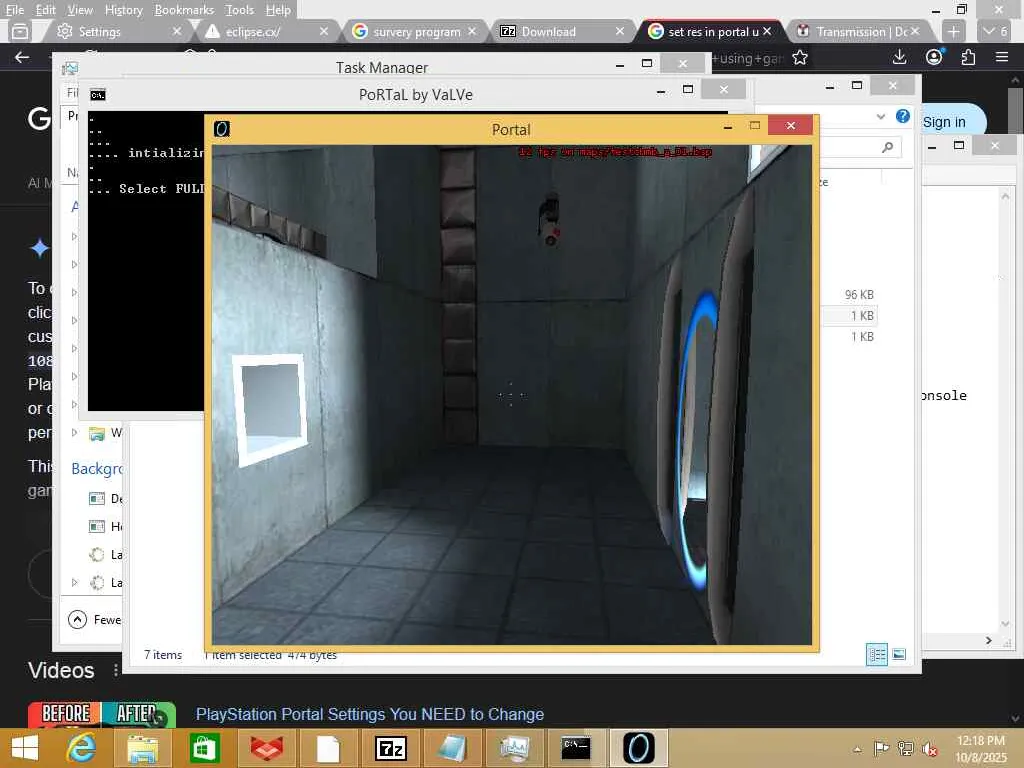Open the Bookmarks menu in the browser
The width and height of the screenshot is (1024, 768).
point(184,10)
